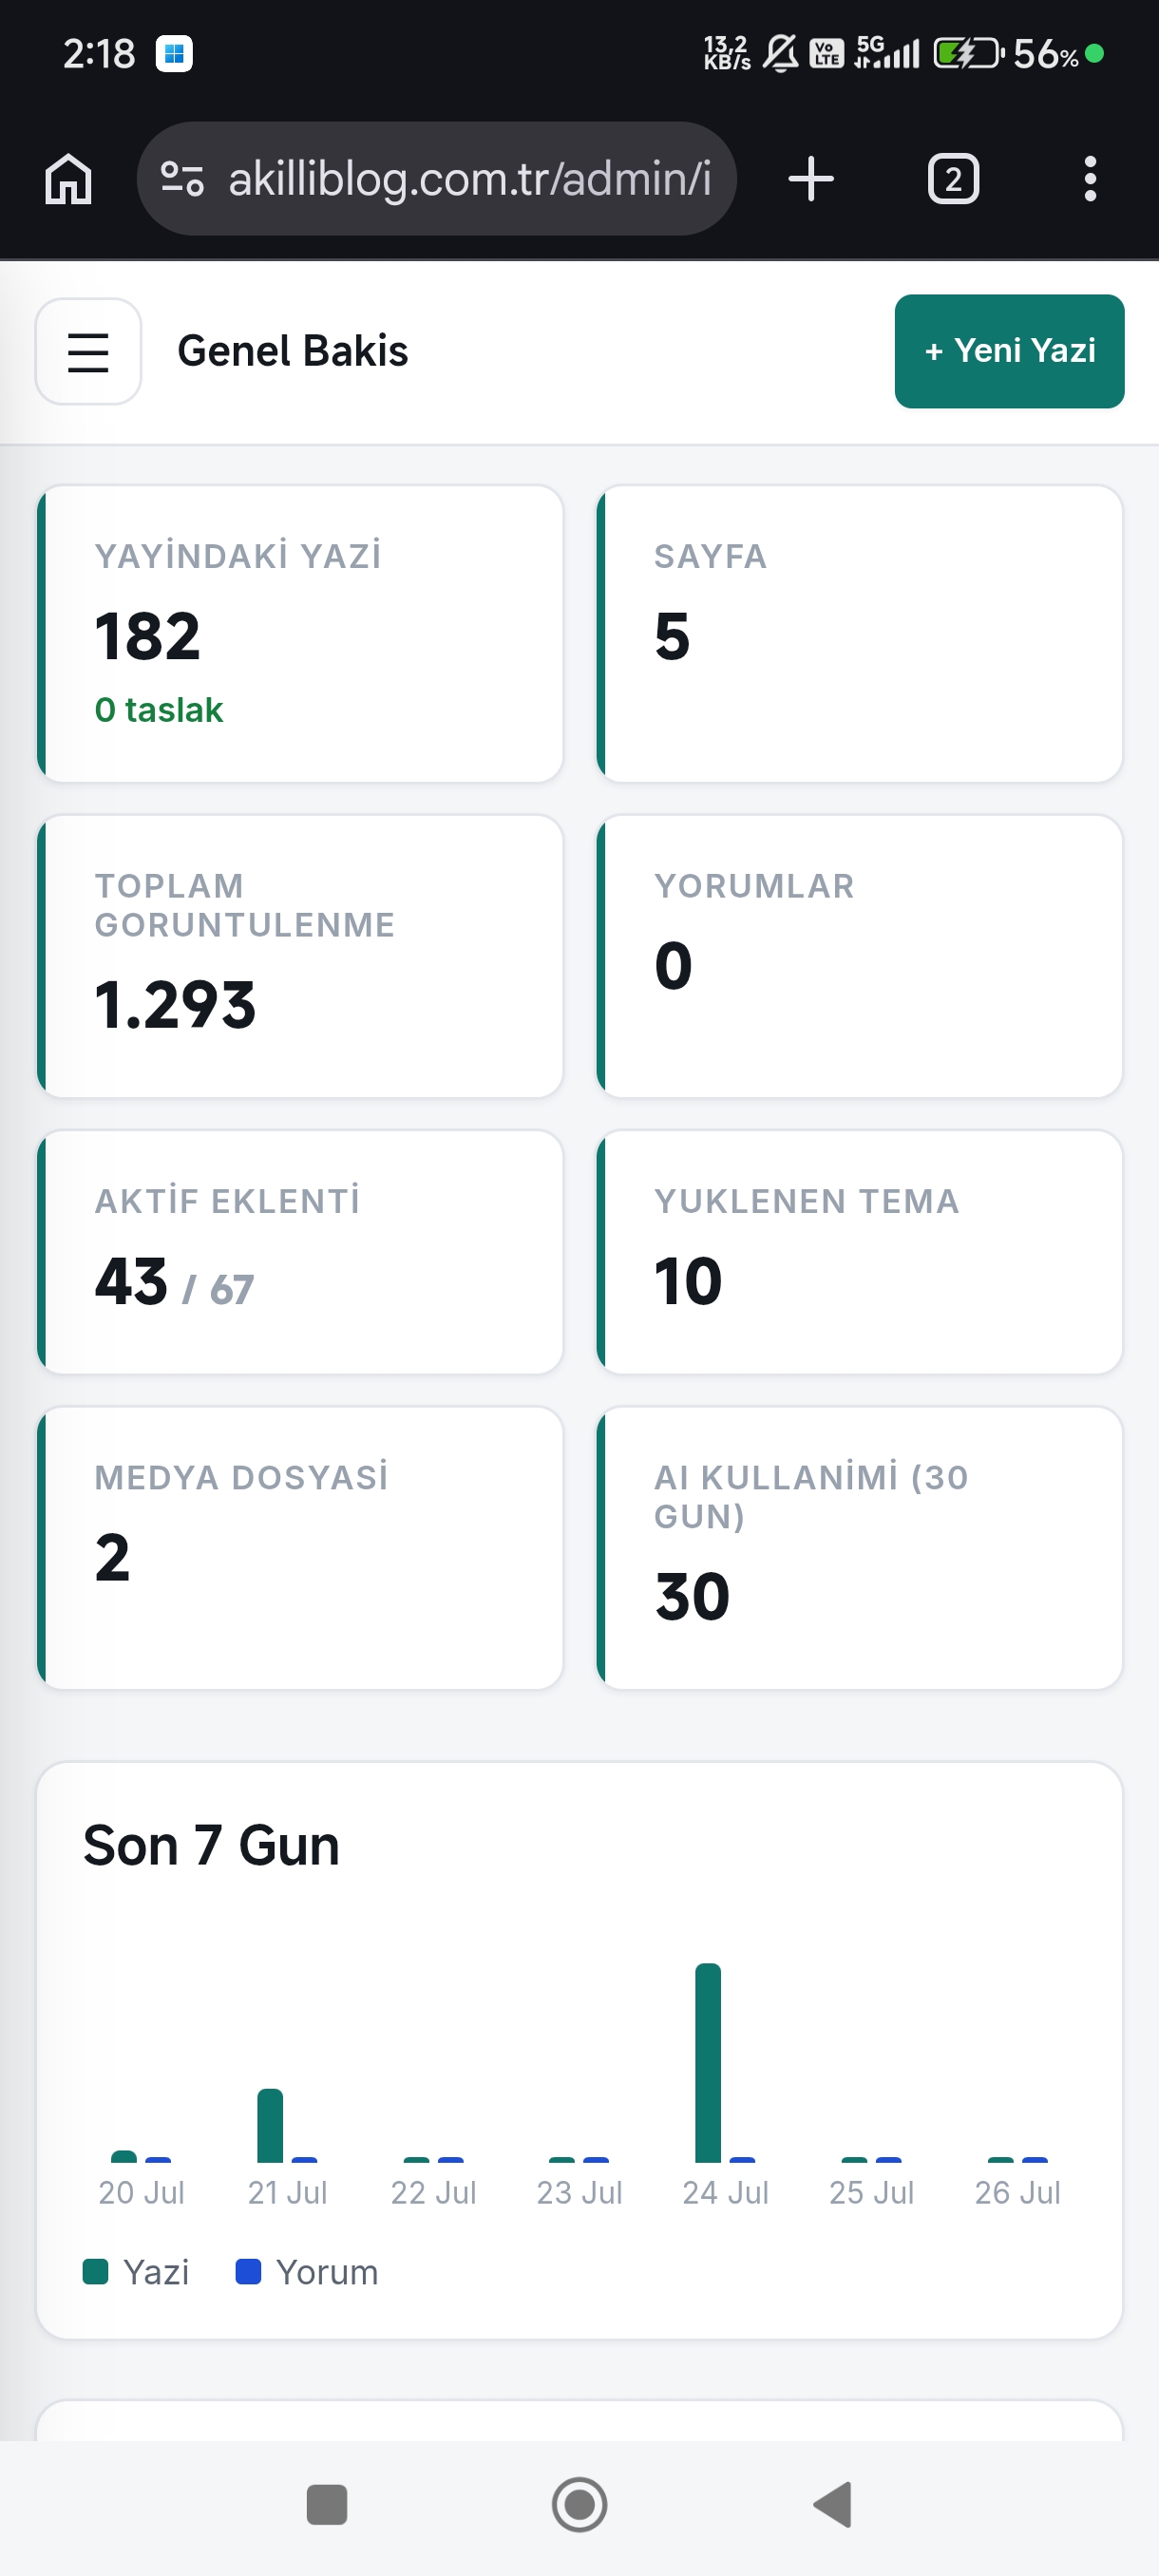Click the blue Yorum legend color swatch
The width and height of the screenshot is (1159, 2576).
point(248,2272)
